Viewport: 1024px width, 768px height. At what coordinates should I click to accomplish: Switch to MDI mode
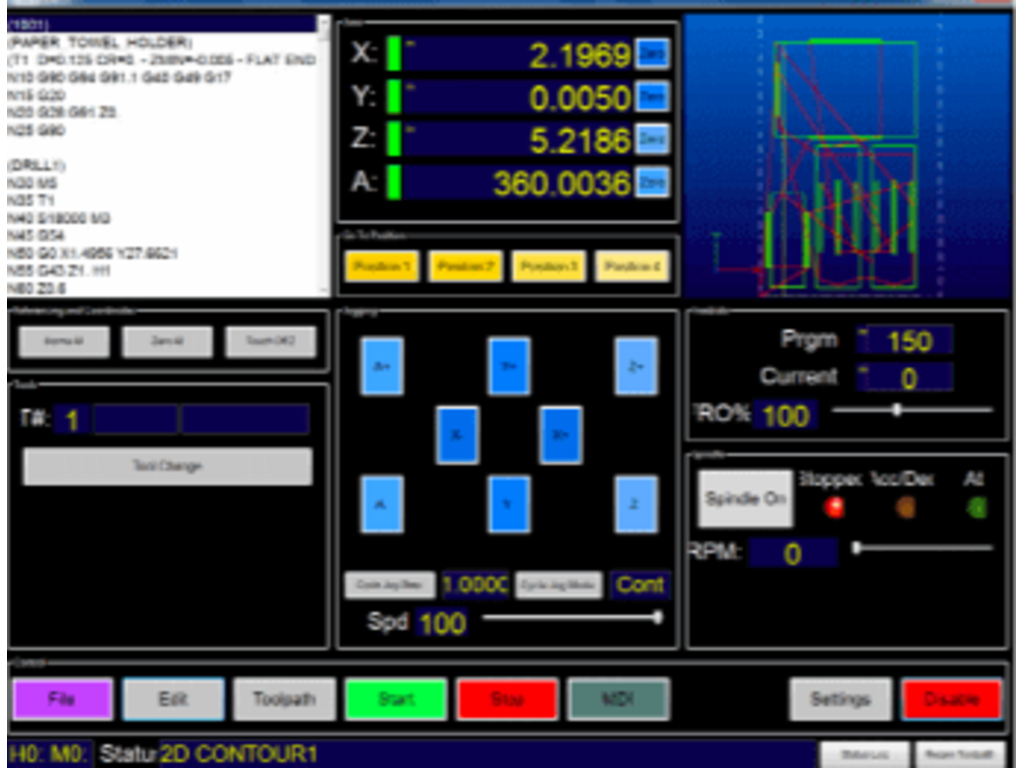tap(618, 699)
